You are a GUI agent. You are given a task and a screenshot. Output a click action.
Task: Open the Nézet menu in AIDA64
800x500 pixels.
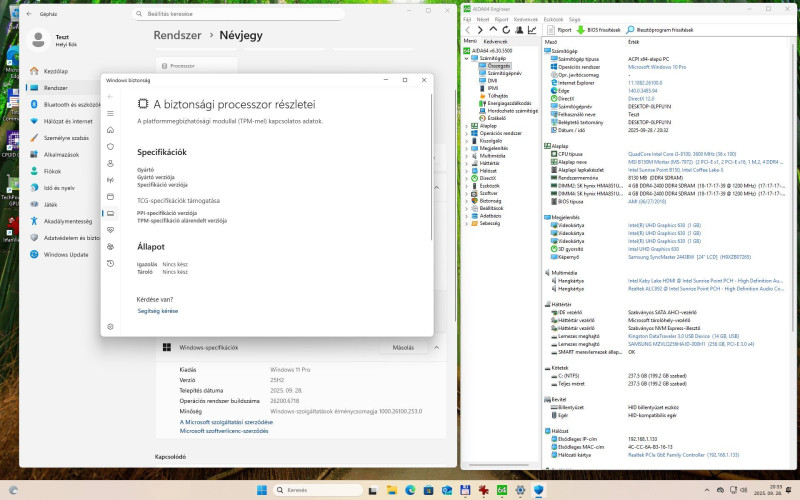[x=483, y=19]
